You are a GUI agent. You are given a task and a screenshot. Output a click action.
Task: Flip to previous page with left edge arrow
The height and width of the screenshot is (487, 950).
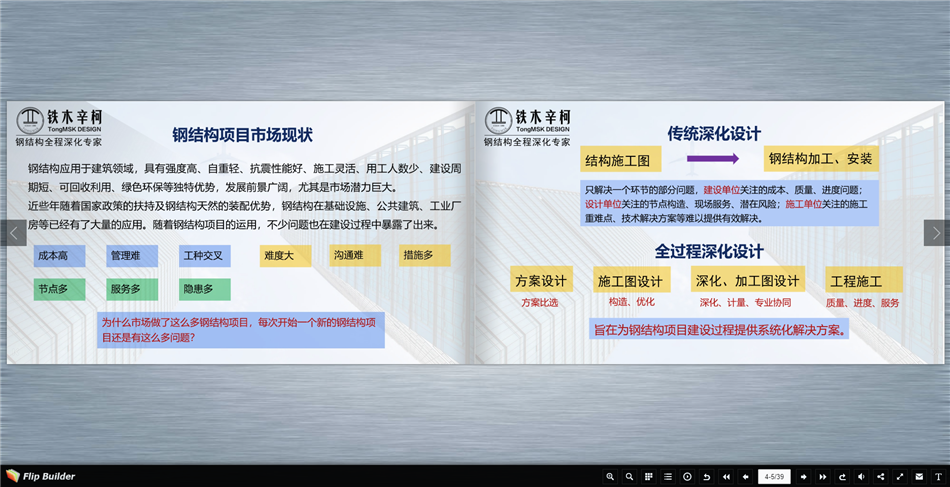(13, 233)
